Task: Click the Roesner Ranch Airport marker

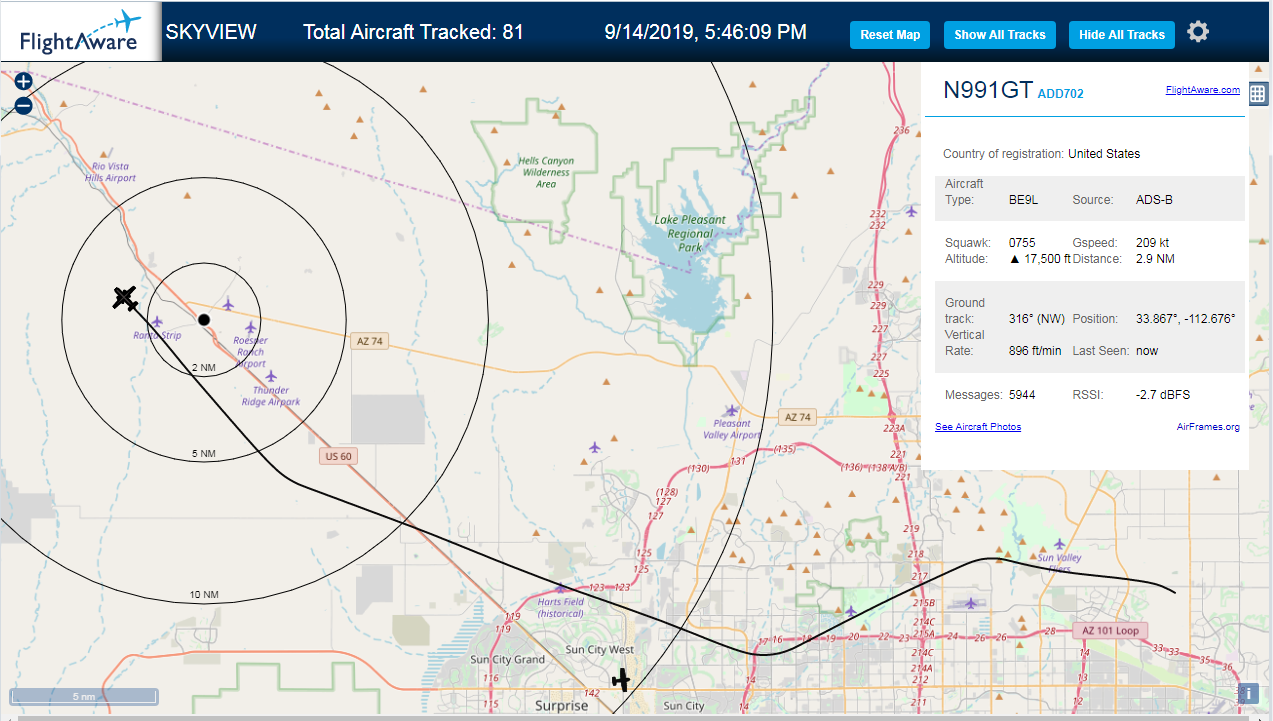Action: pos(251,327)
